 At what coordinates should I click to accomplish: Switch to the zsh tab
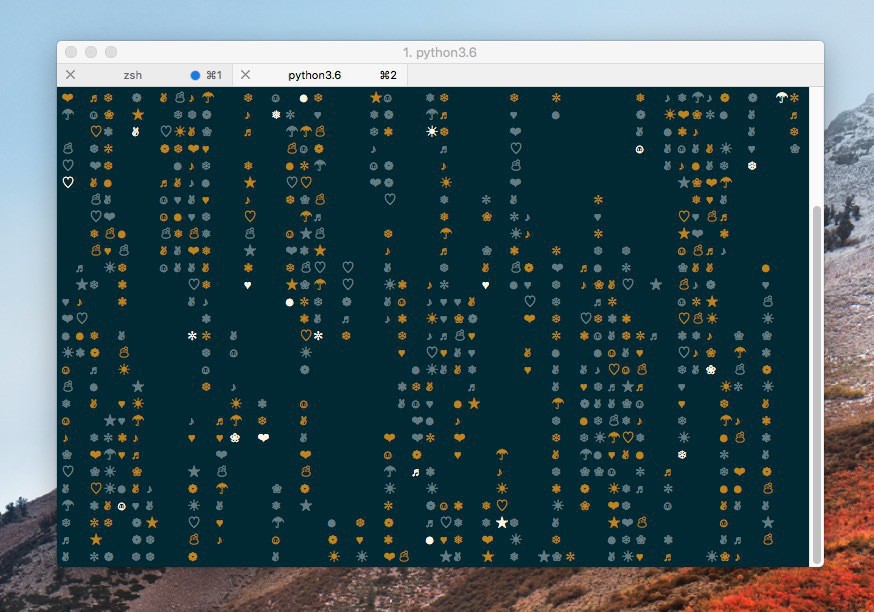[x=144, y=75]
